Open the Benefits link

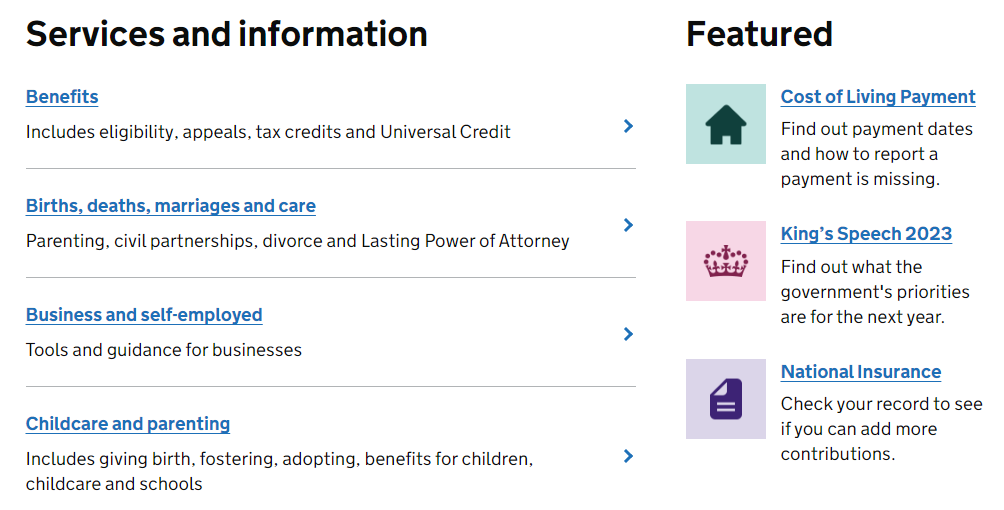62,97
